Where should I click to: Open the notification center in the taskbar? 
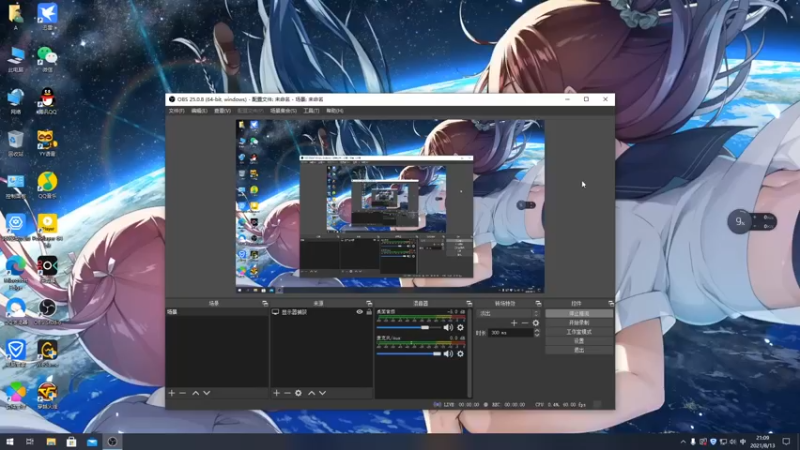[786, 442]
